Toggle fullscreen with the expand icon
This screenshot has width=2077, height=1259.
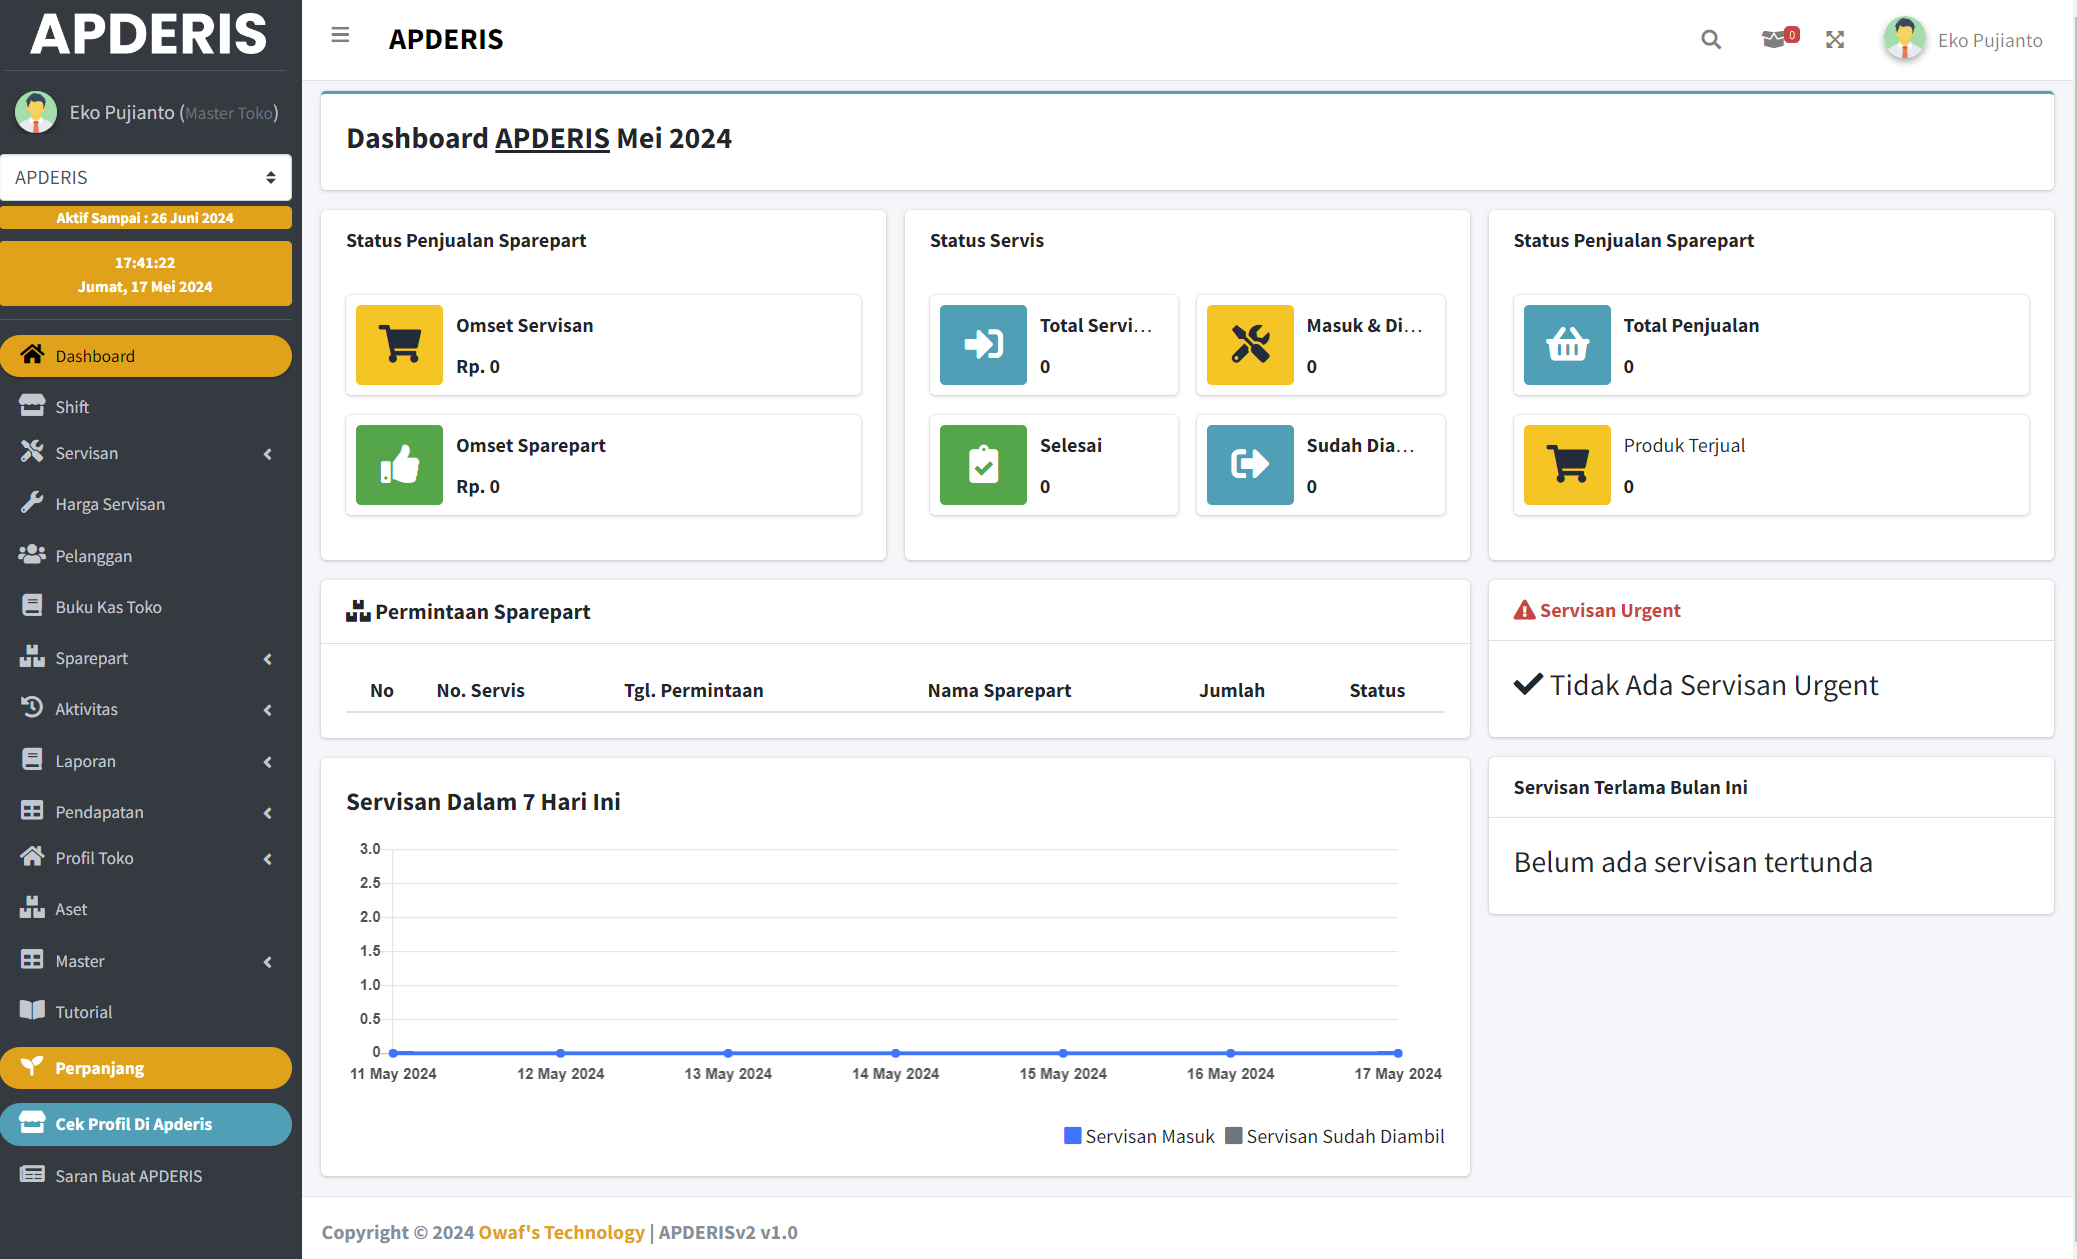(1835, 40)
